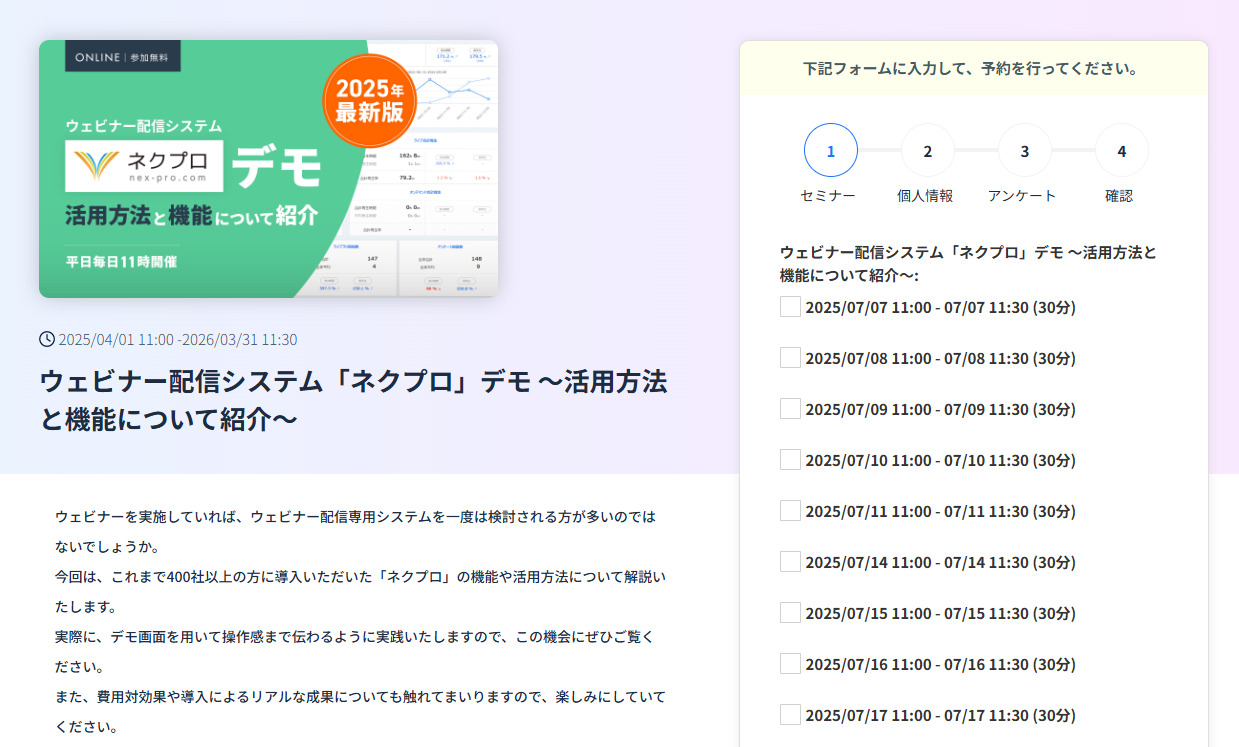Check the 2025/07/10 11:00 session checkbox
The height and width of the screenshot is (747, 1239).
pyautogui.click(x=790, y=460)
